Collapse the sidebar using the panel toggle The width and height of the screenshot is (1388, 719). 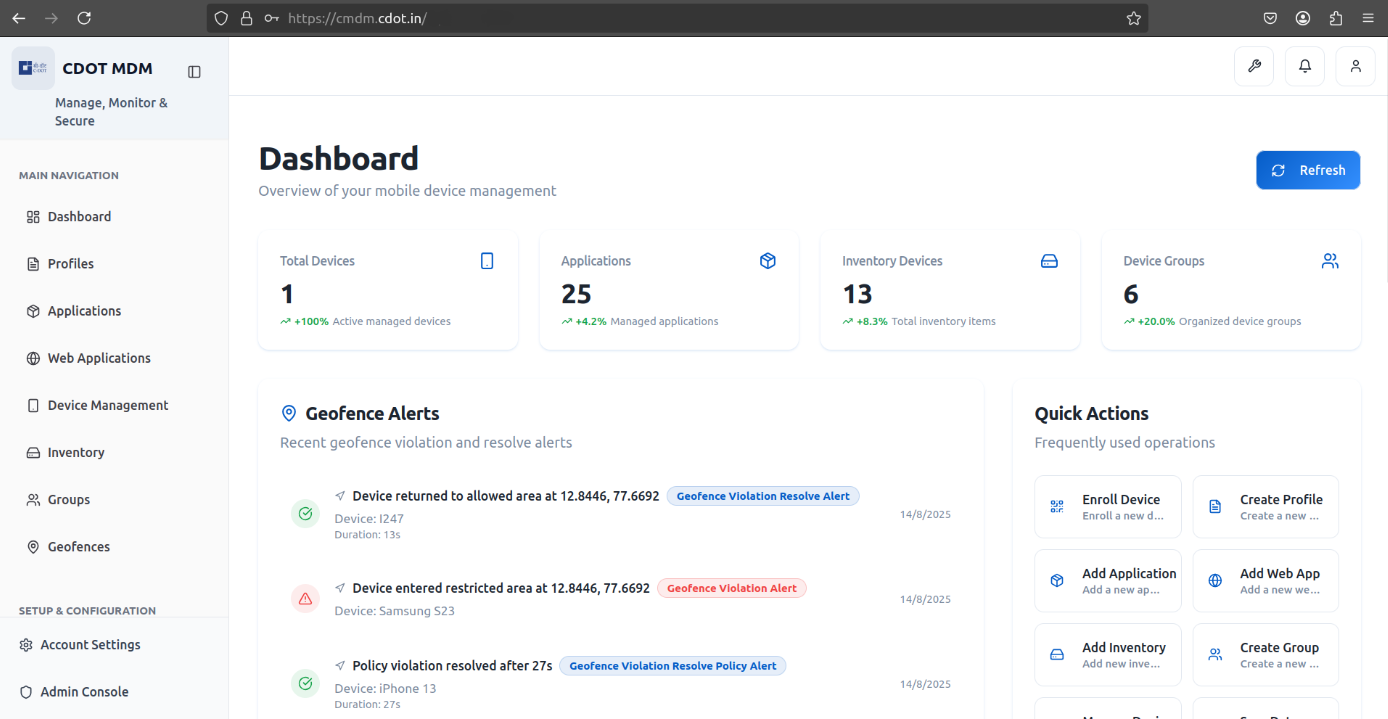coord(193,72)
